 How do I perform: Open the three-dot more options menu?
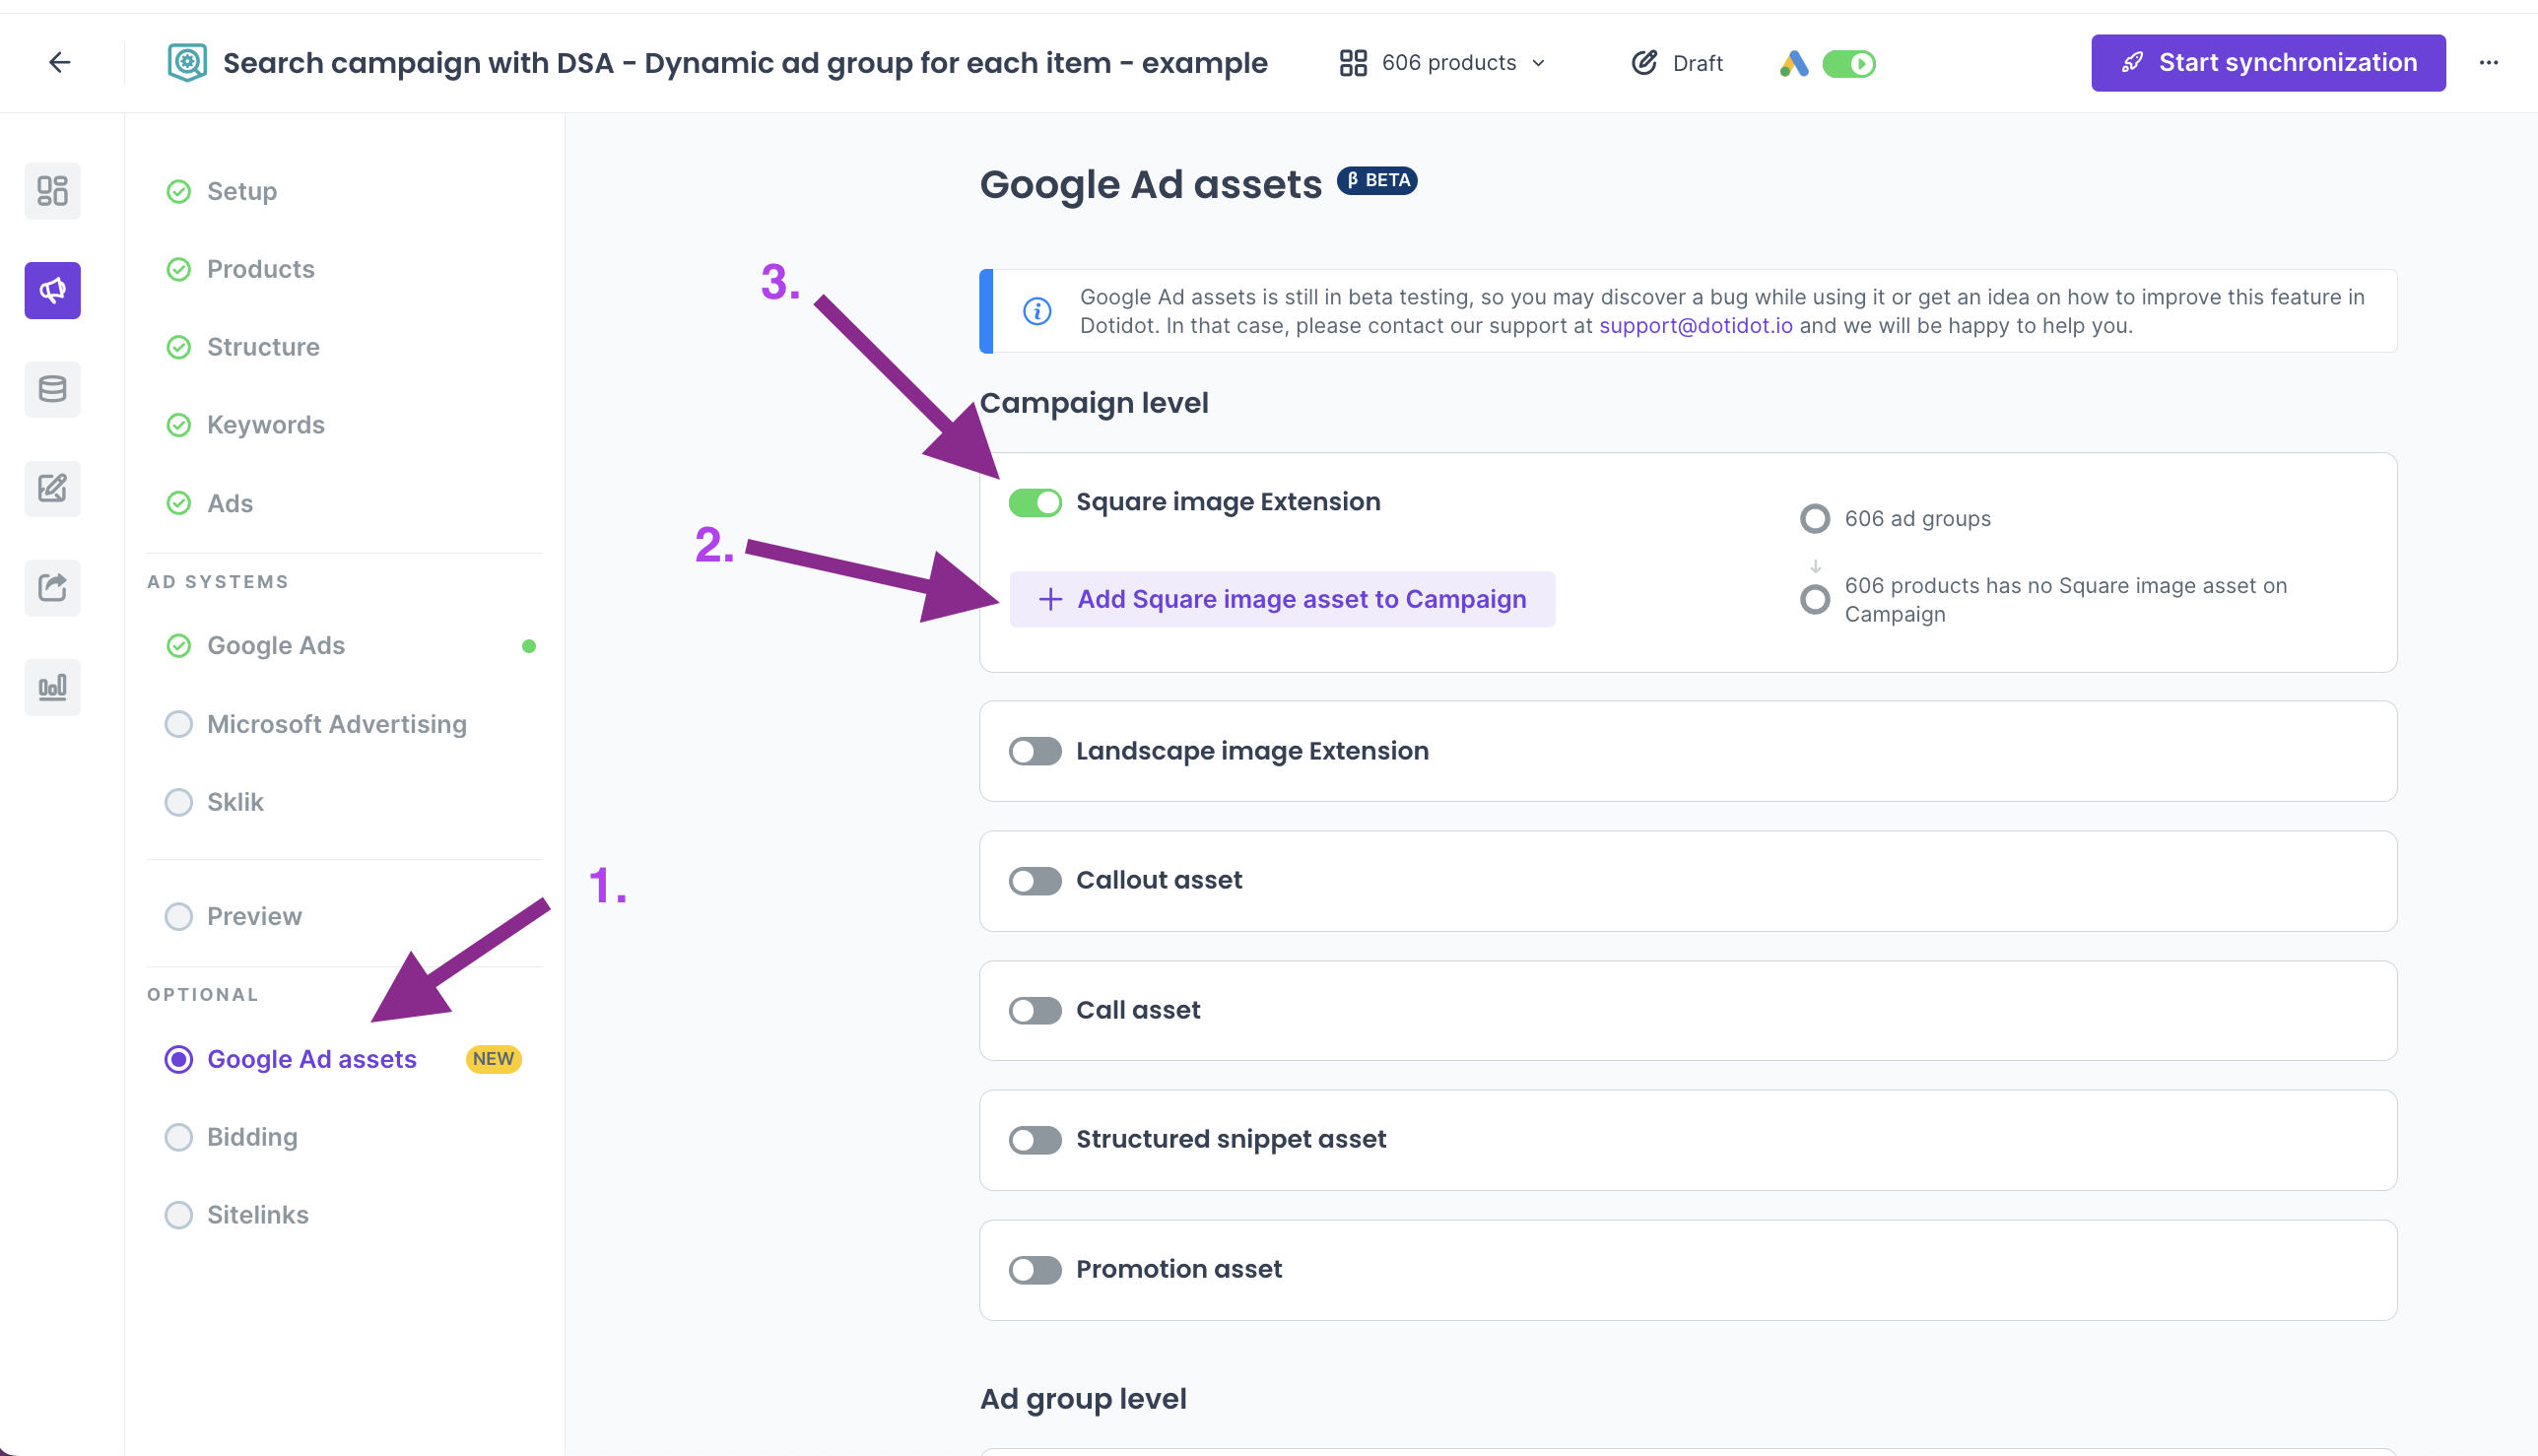point(2488,63)
